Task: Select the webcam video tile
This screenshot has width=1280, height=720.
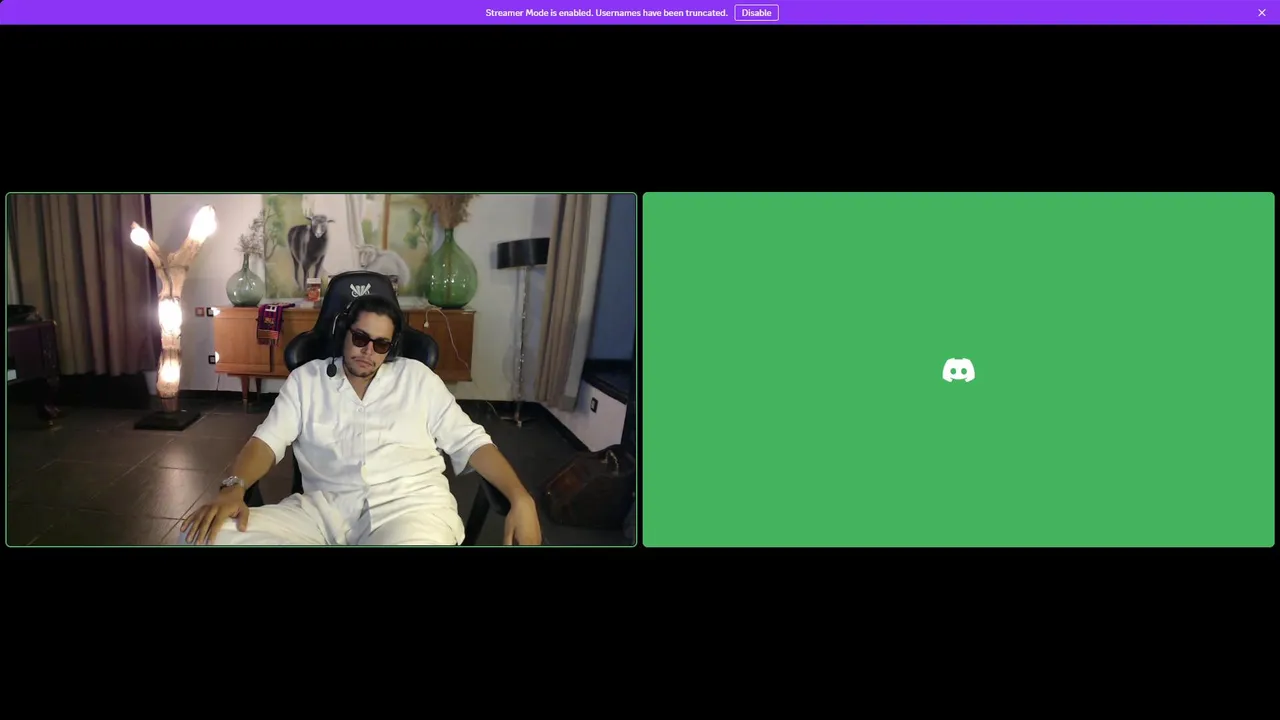Action: 321,369
